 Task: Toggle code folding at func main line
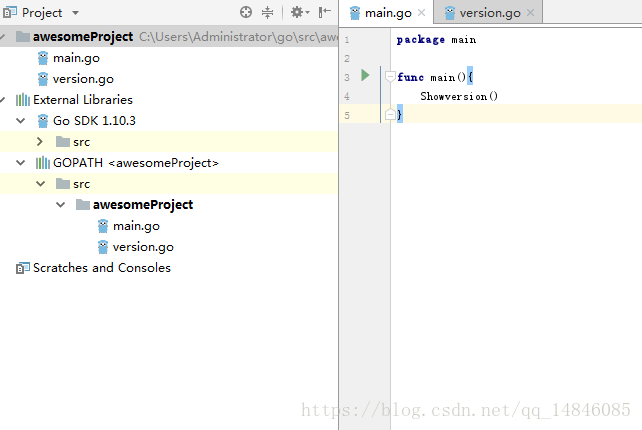[390, 77]
